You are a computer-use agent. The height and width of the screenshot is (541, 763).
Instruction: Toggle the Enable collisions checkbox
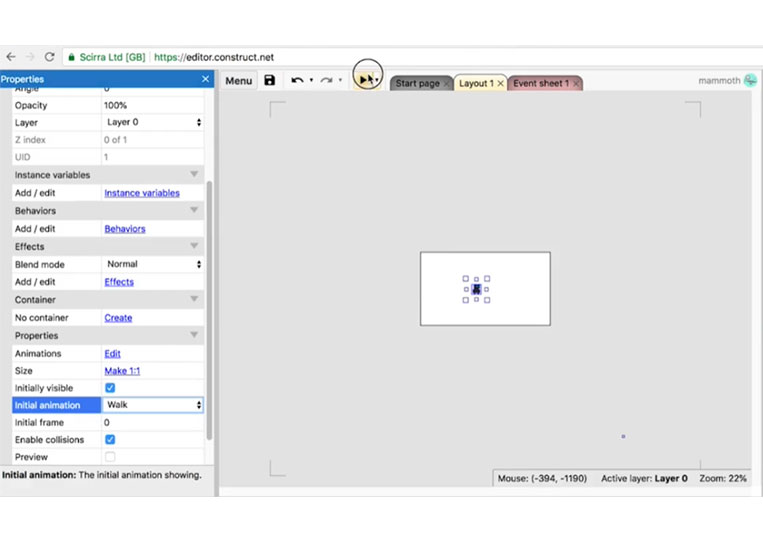click(x=110, y=439)
